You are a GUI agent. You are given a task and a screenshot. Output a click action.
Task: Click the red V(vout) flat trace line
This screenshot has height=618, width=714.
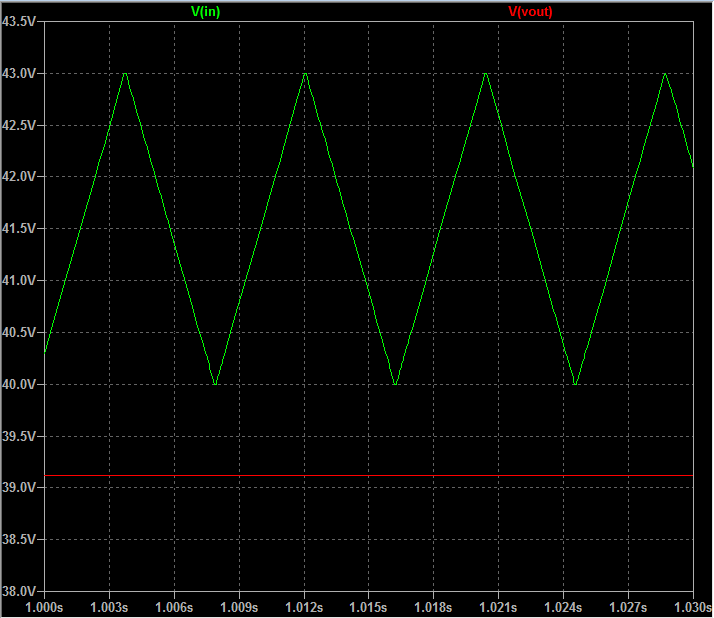point(369,475)
